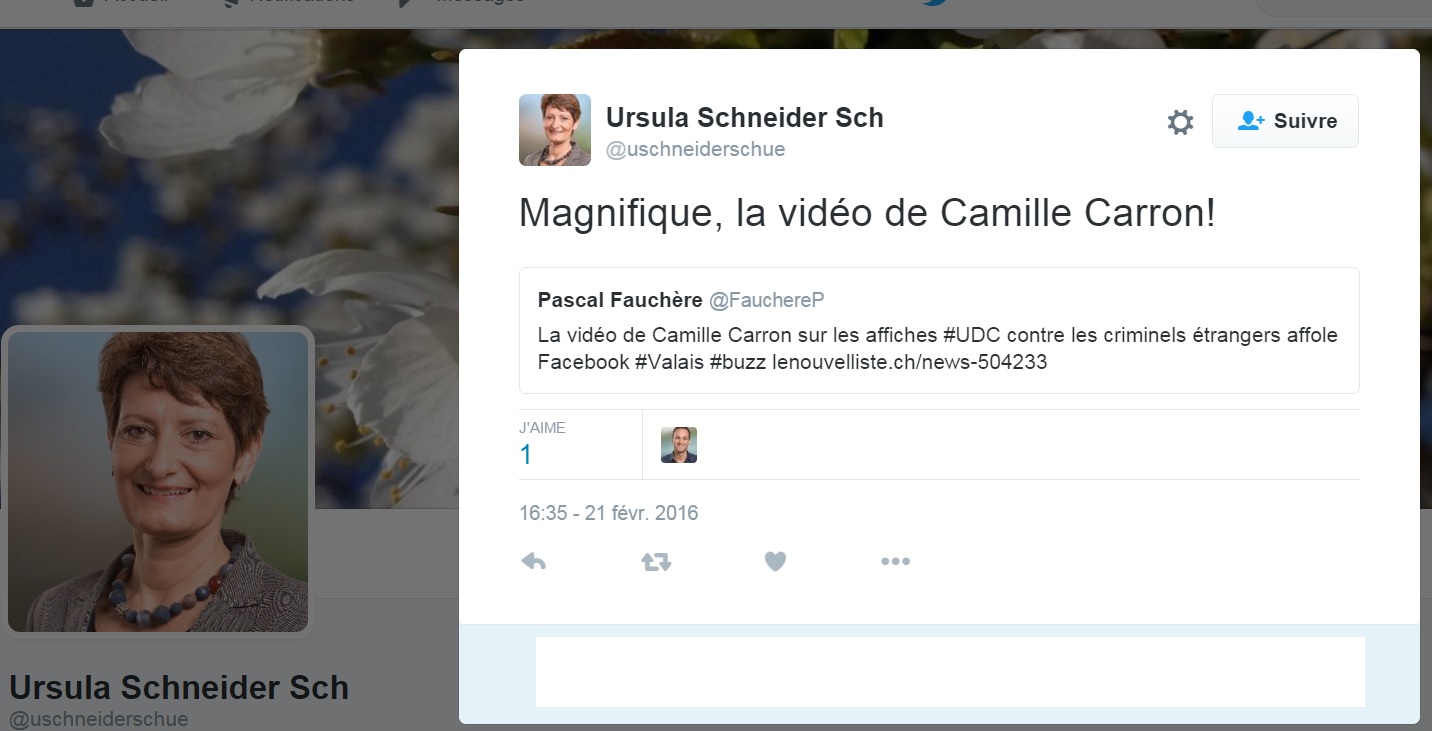The width and height of the screenshot is (1432, 731).
Task: Click the J'AIME count of 1
Action: [526, 455]
